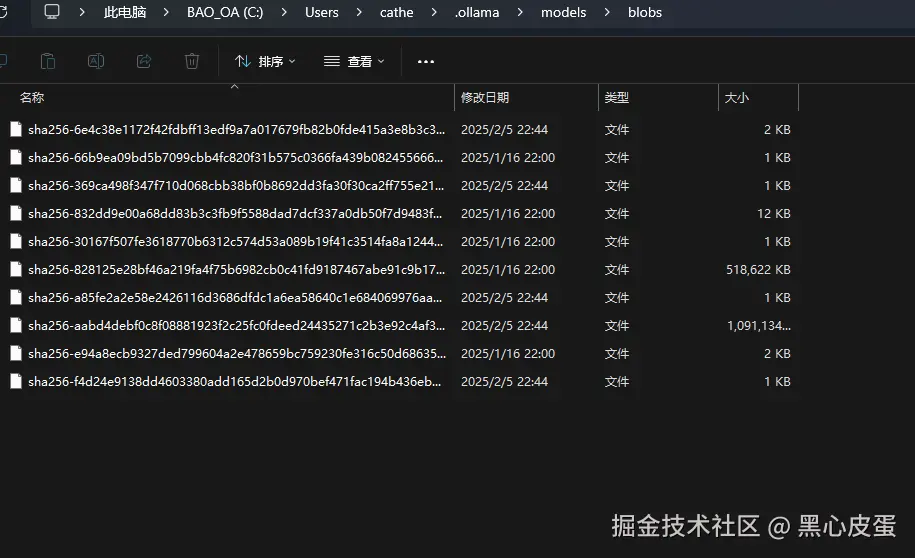Expand the chevron after models
The image size is (915, 558).
click(607, 12)
